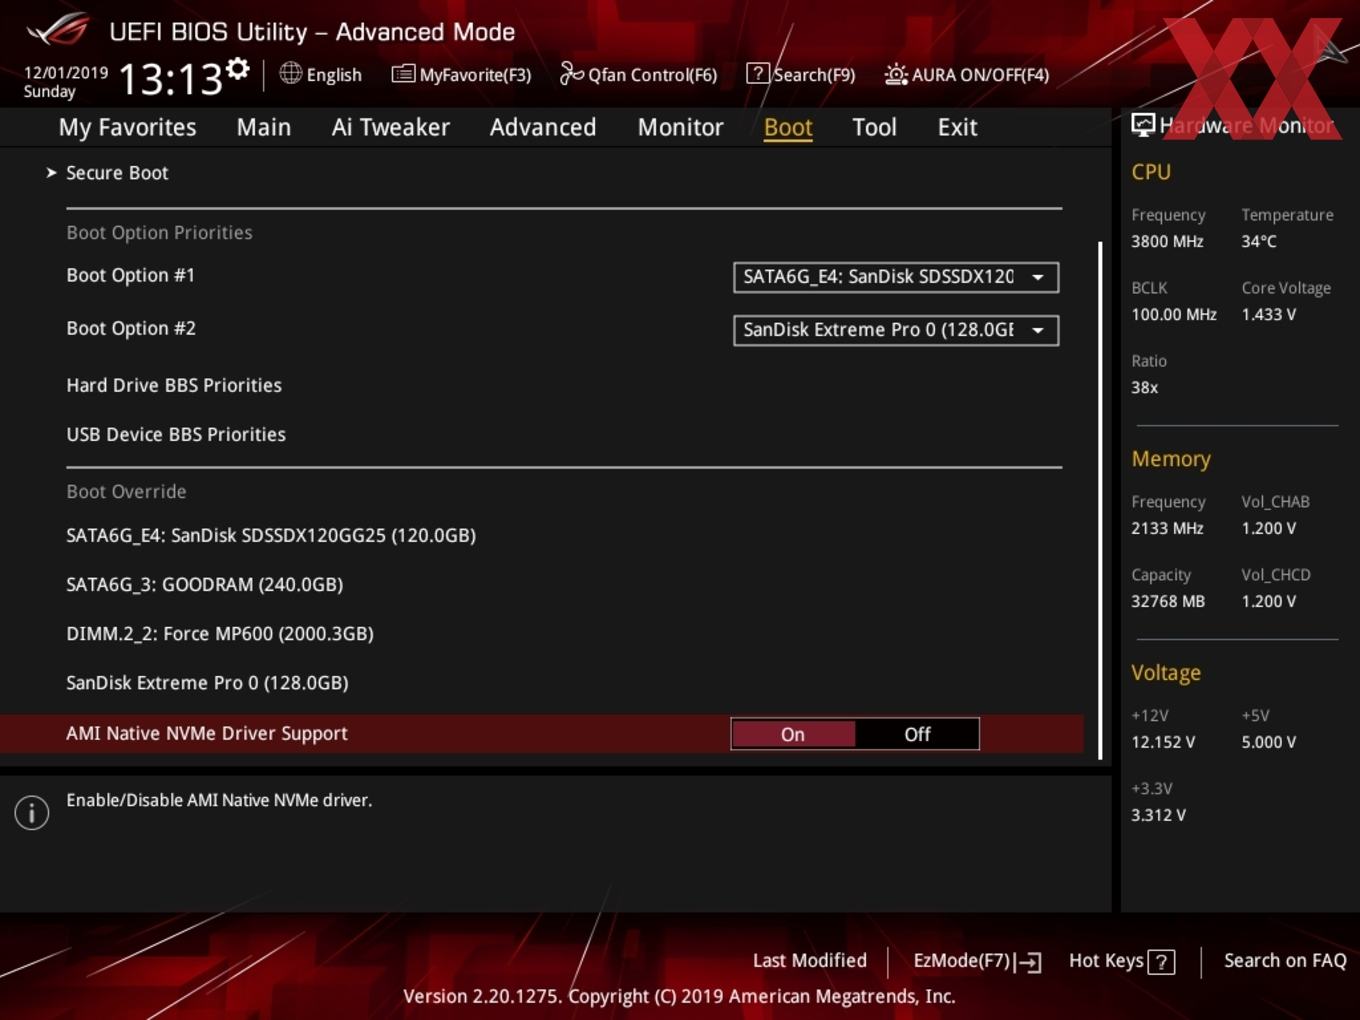Viewport: 1360px width, 1020px height.
Task: Open the clock settings gear icon
Action: [237, 69]
